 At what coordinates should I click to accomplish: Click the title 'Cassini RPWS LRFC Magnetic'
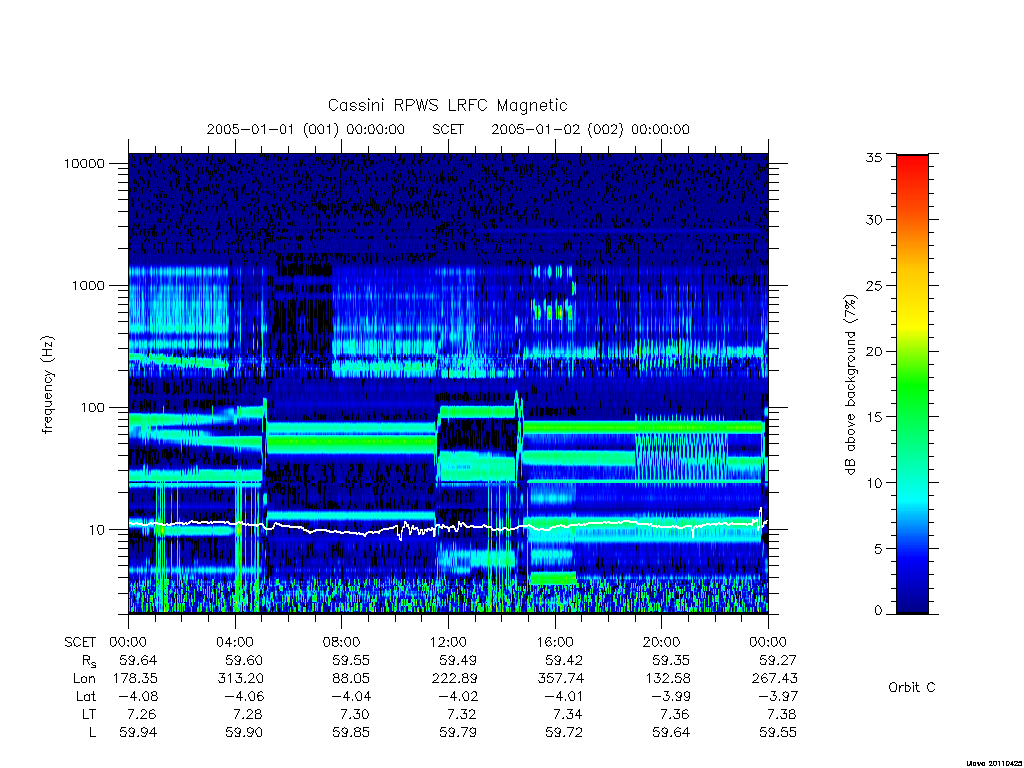[x=447, y=106]
